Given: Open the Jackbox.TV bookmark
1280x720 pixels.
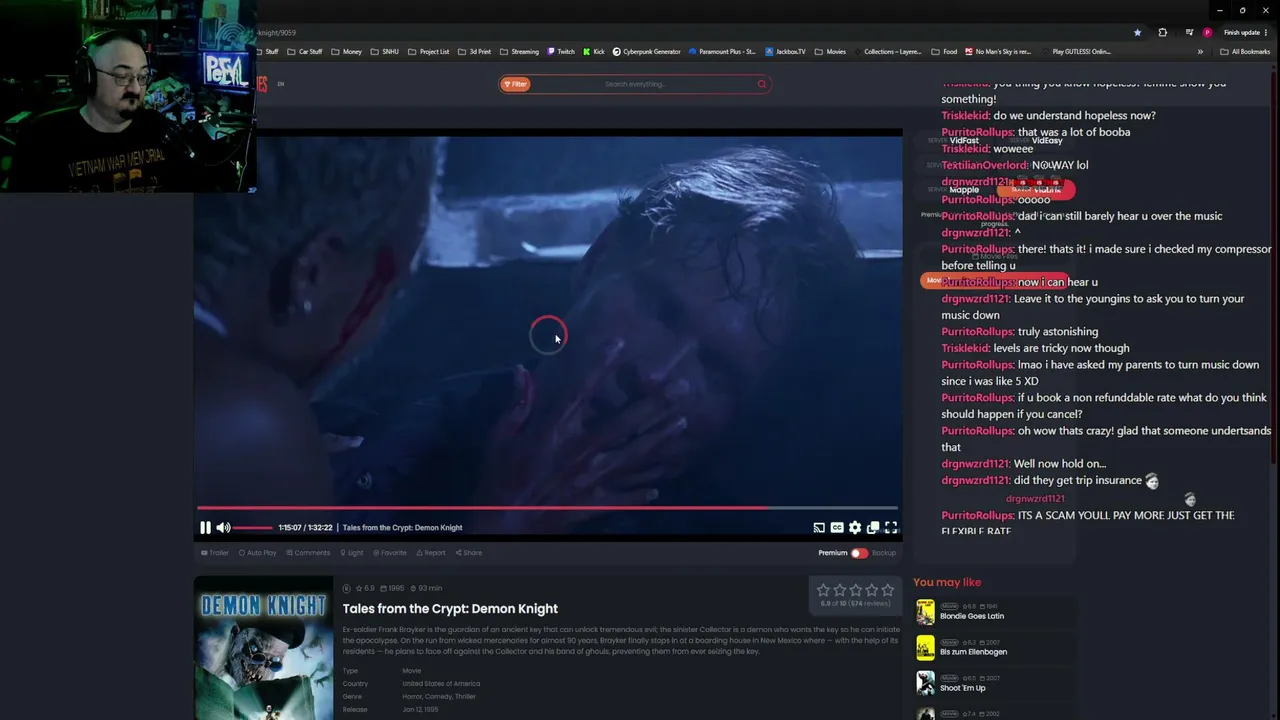Looking at the screenshot, I should [x=786, y=52].
